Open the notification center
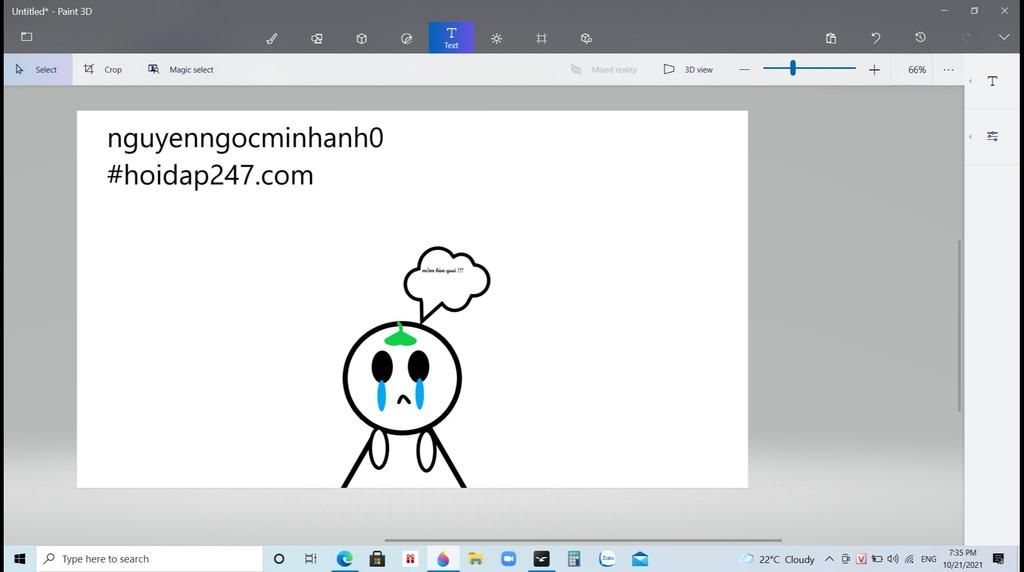1024x572 pixels. coord(999,559)
